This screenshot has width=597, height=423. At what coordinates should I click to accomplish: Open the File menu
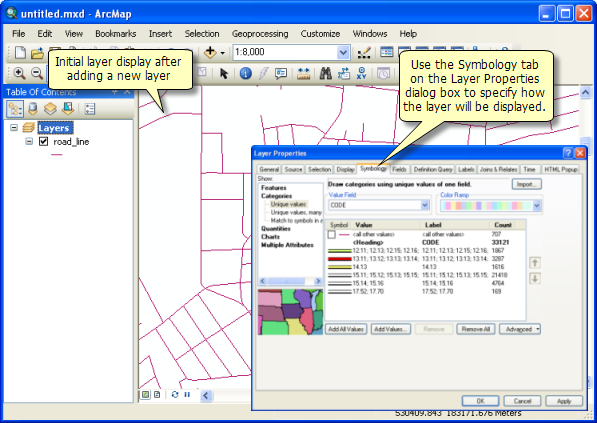(x=19, y=34)
